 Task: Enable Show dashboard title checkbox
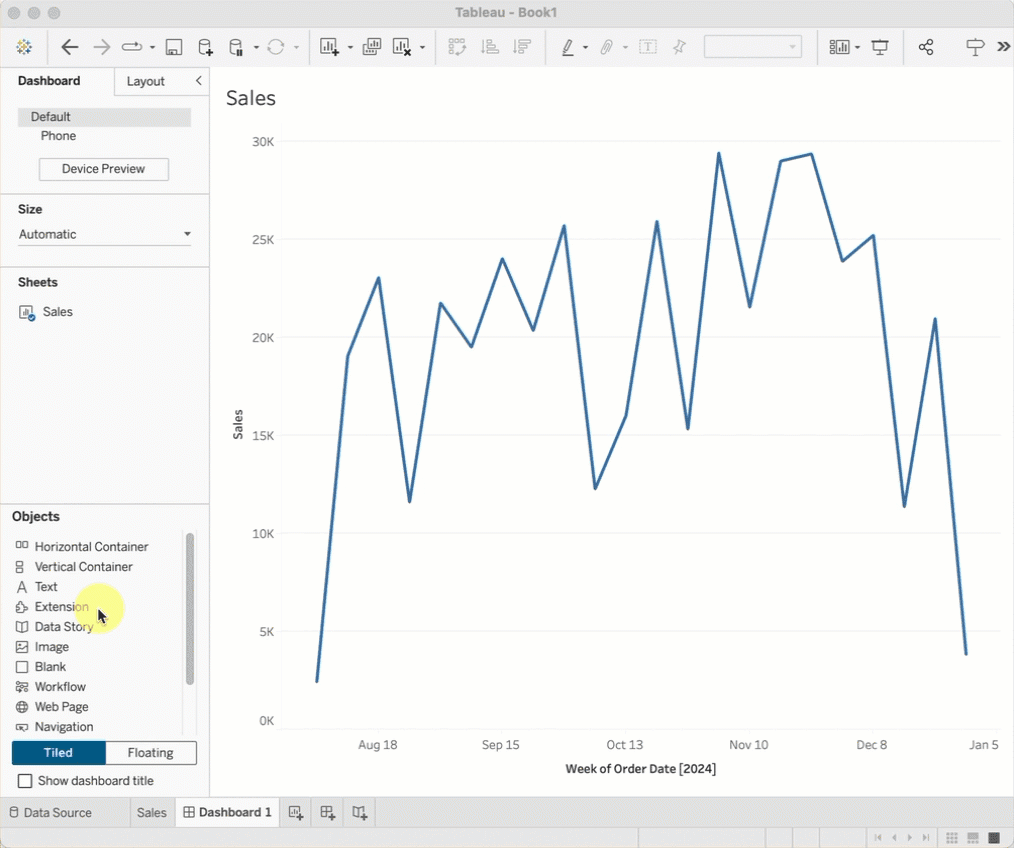pos(25,781)
